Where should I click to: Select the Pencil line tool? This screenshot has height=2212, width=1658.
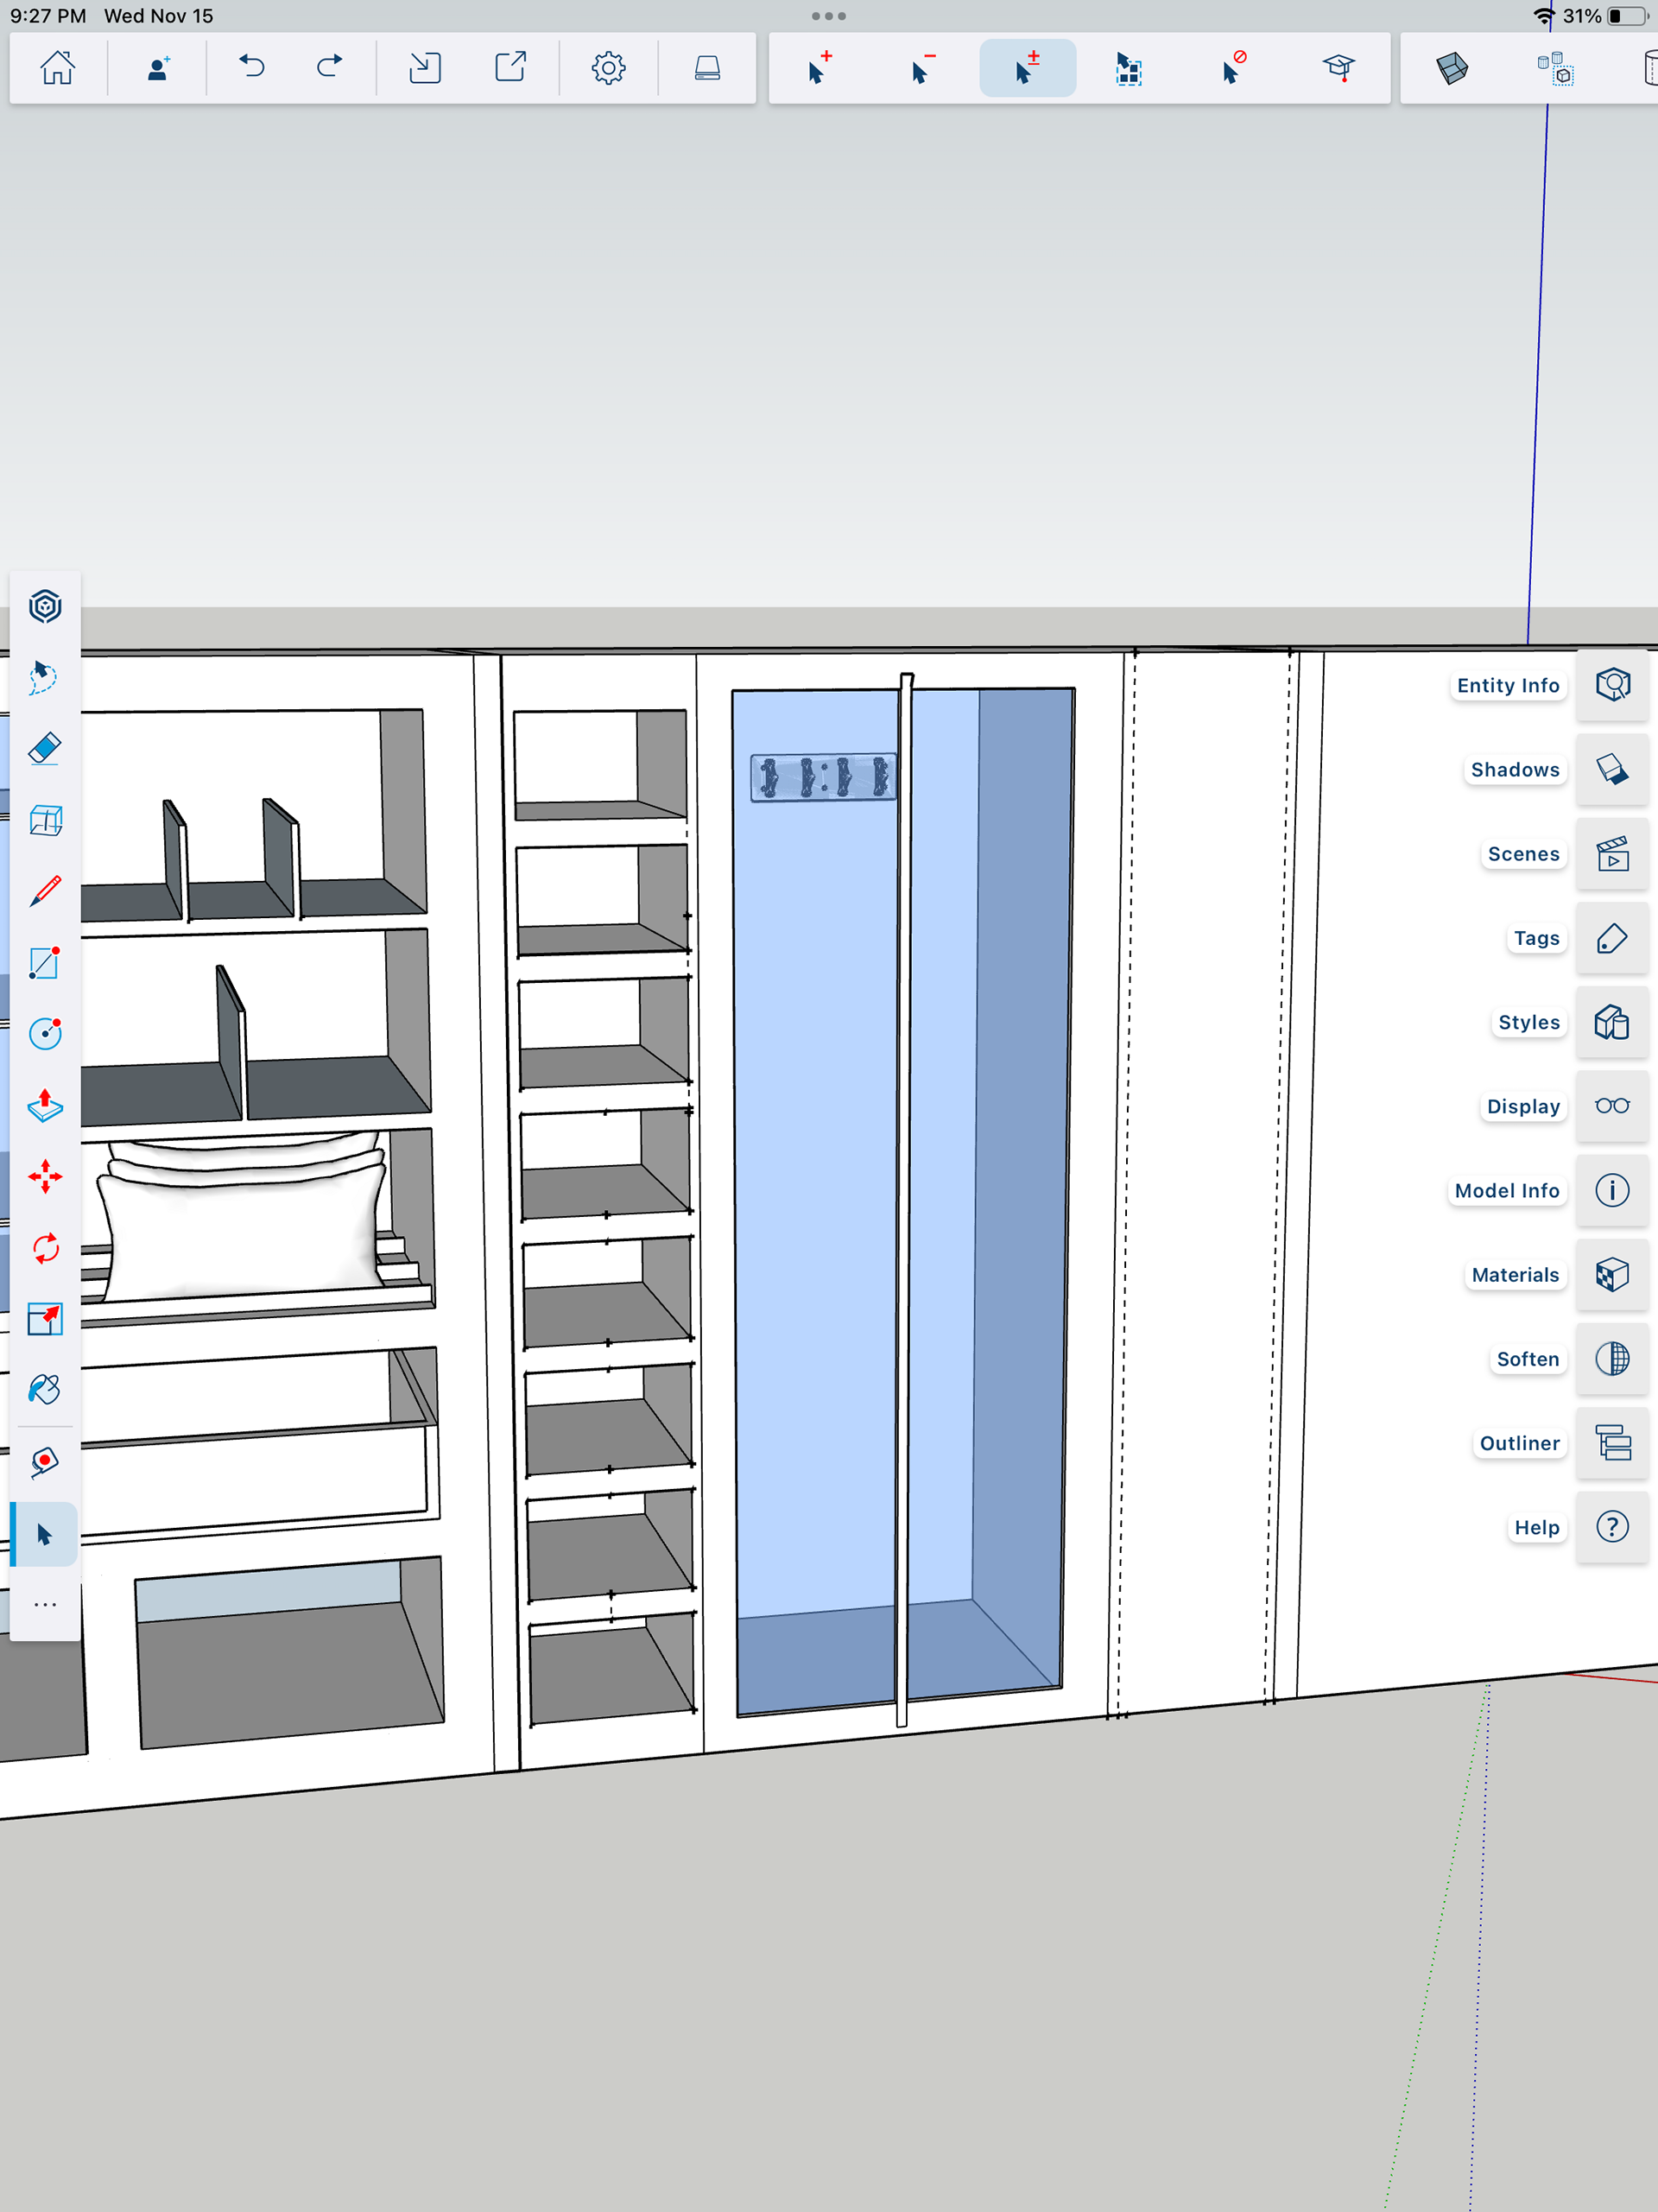click(45, 891)
